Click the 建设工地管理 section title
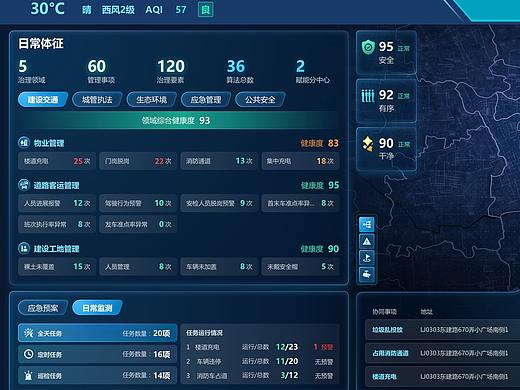The width and height of the screenshot is (520, 390). click(x=56, y=249)
